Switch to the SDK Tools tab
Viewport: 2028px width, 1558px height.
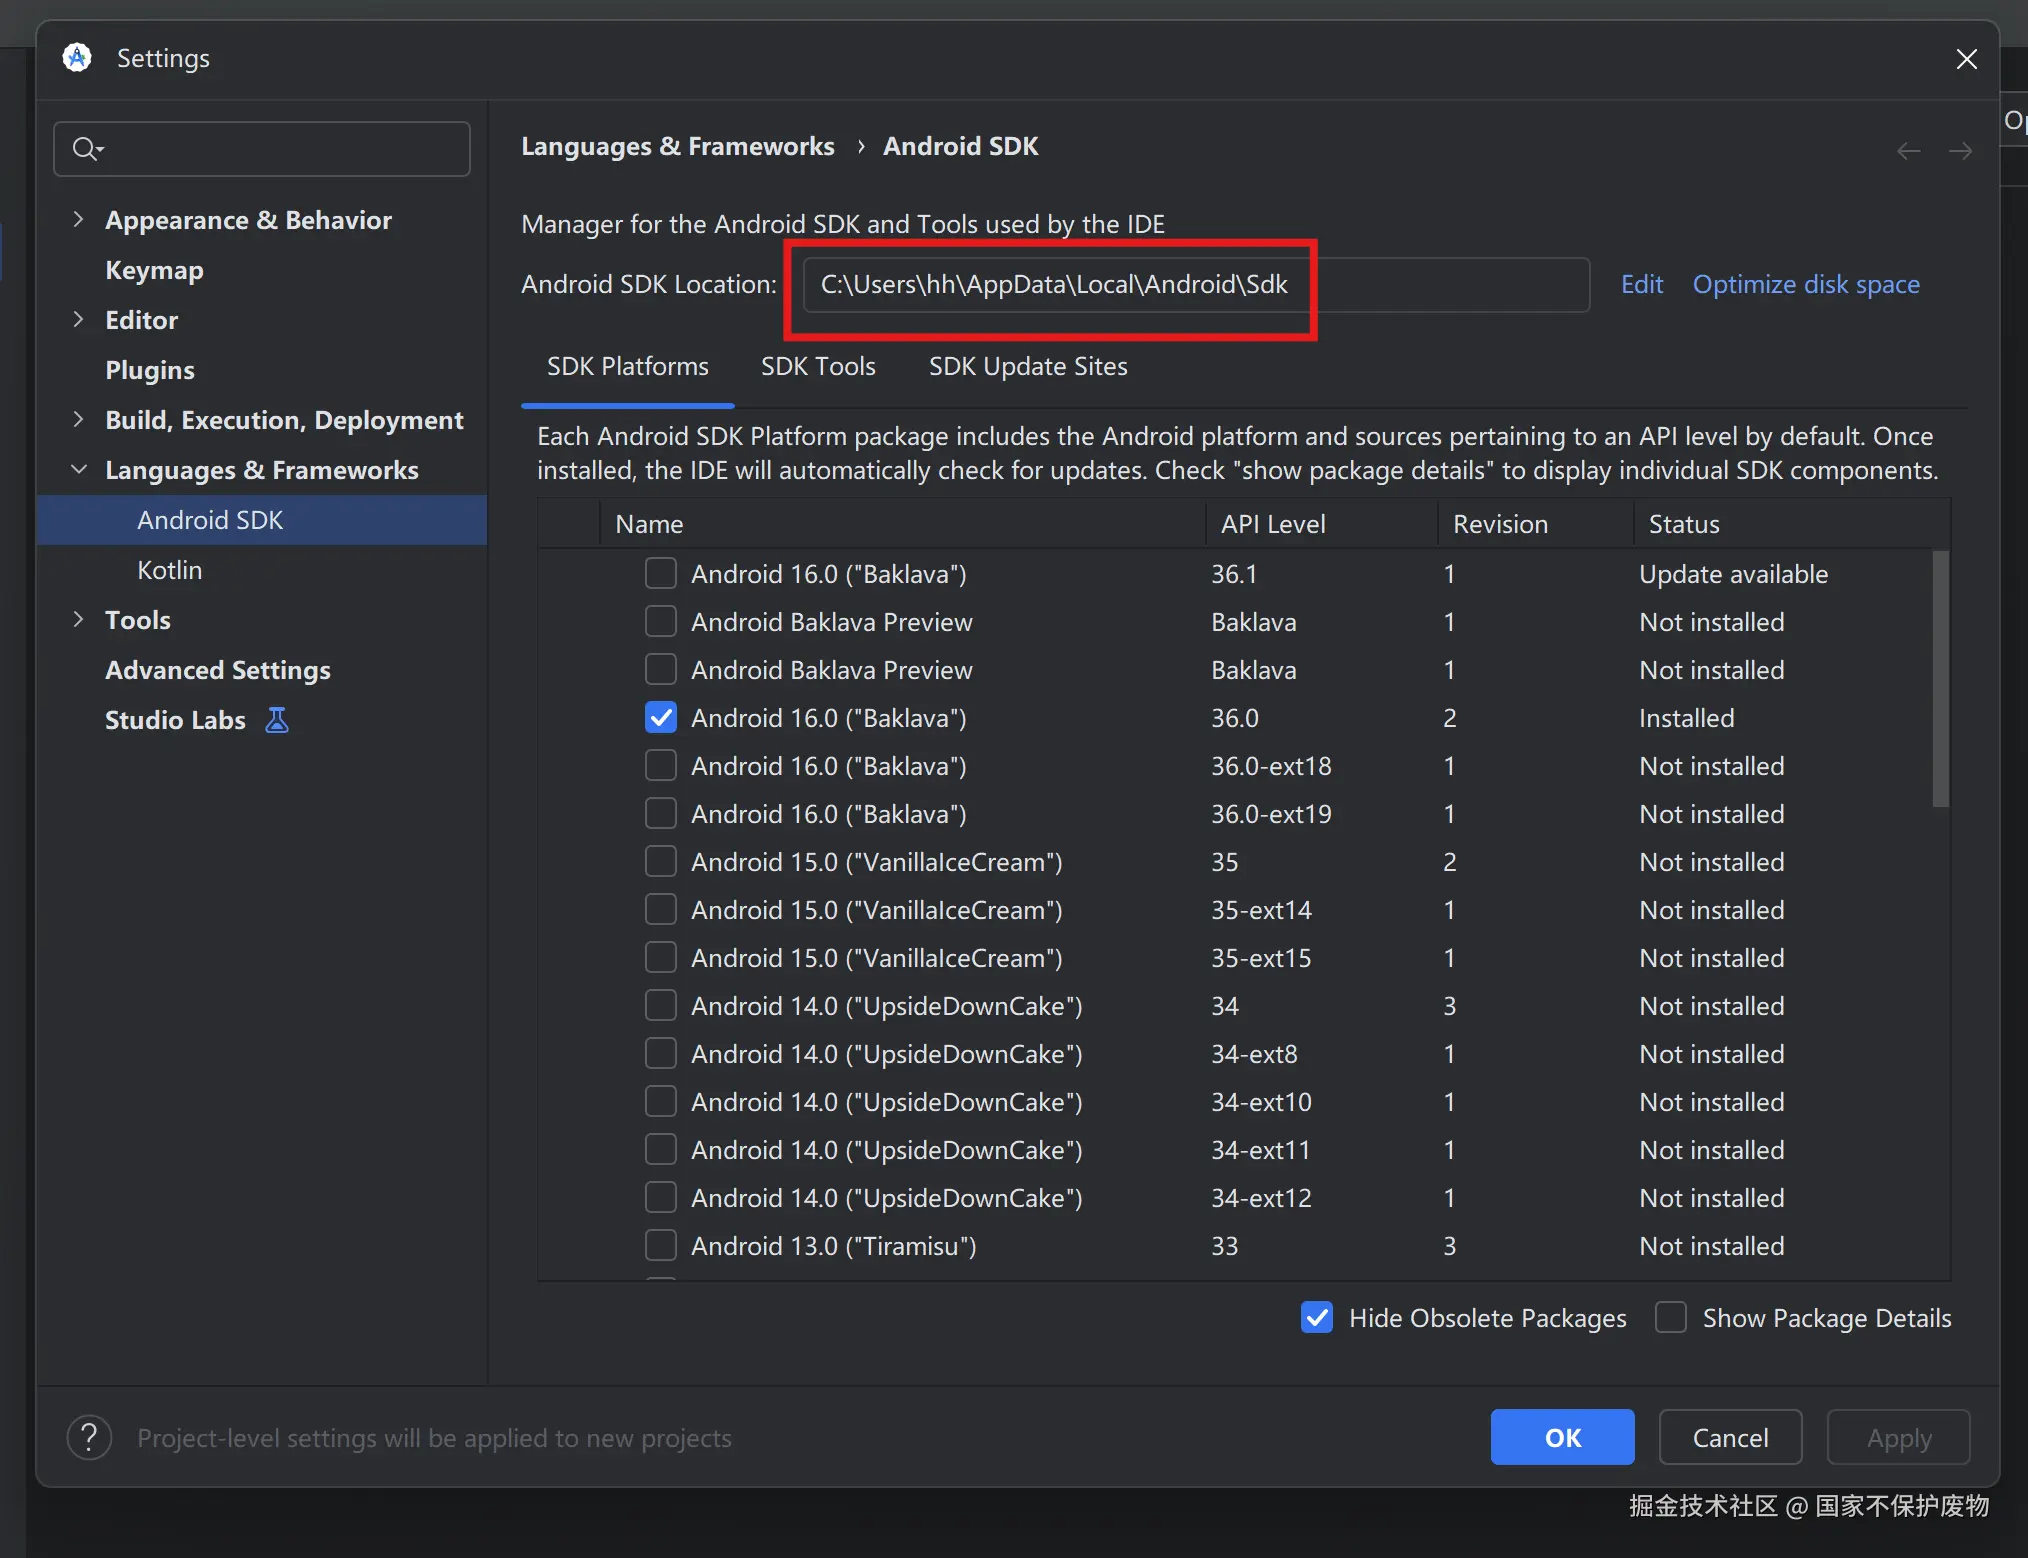818,366
